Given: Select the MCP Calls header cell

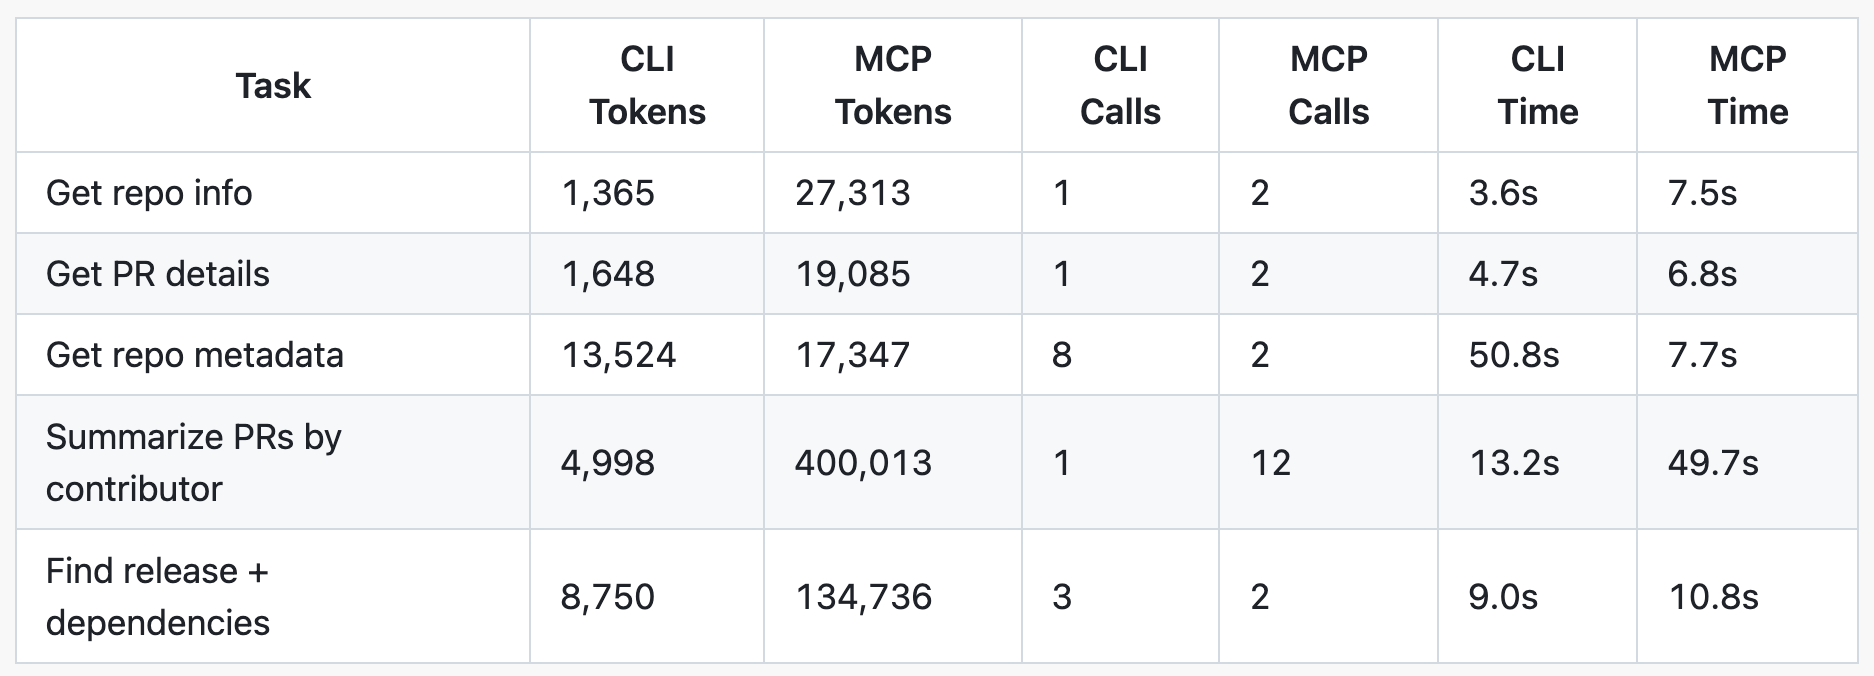Looking at the screenshot, I should click(1328, 86).
